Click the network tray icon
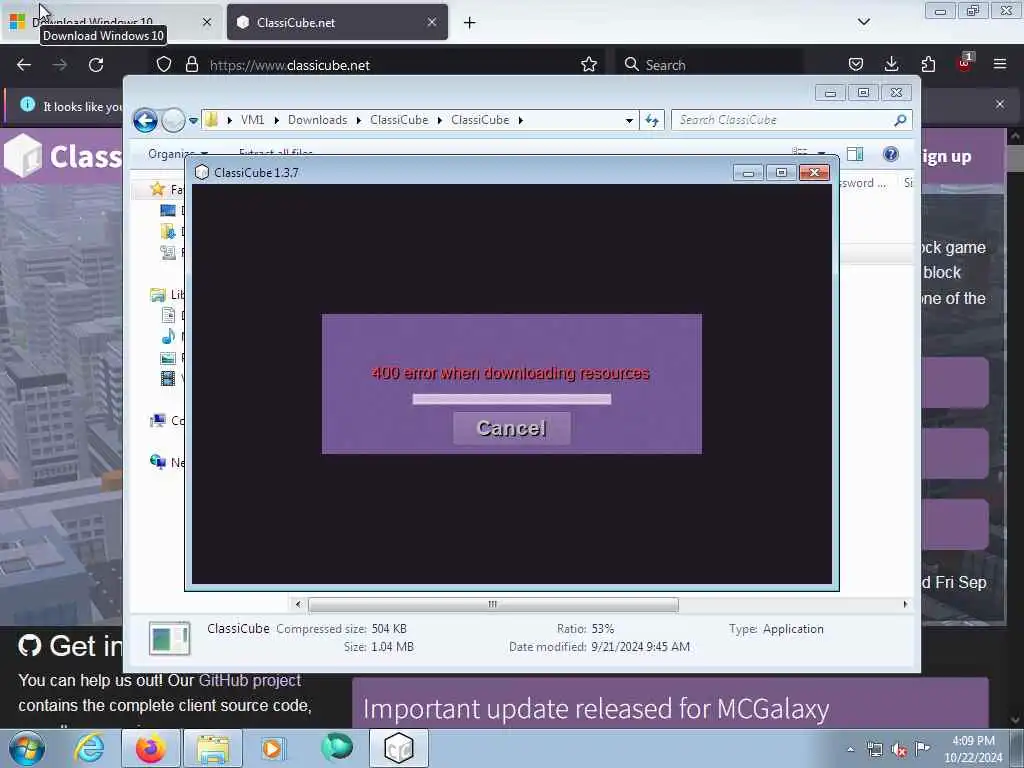 [874, 750]
